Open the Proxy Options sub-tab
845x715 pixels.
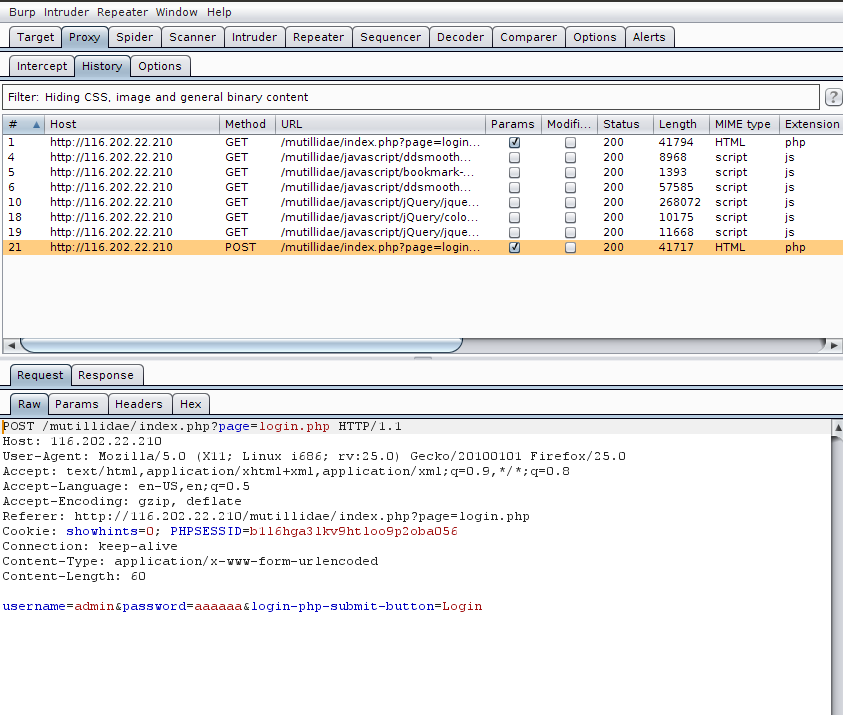(160, 66)
